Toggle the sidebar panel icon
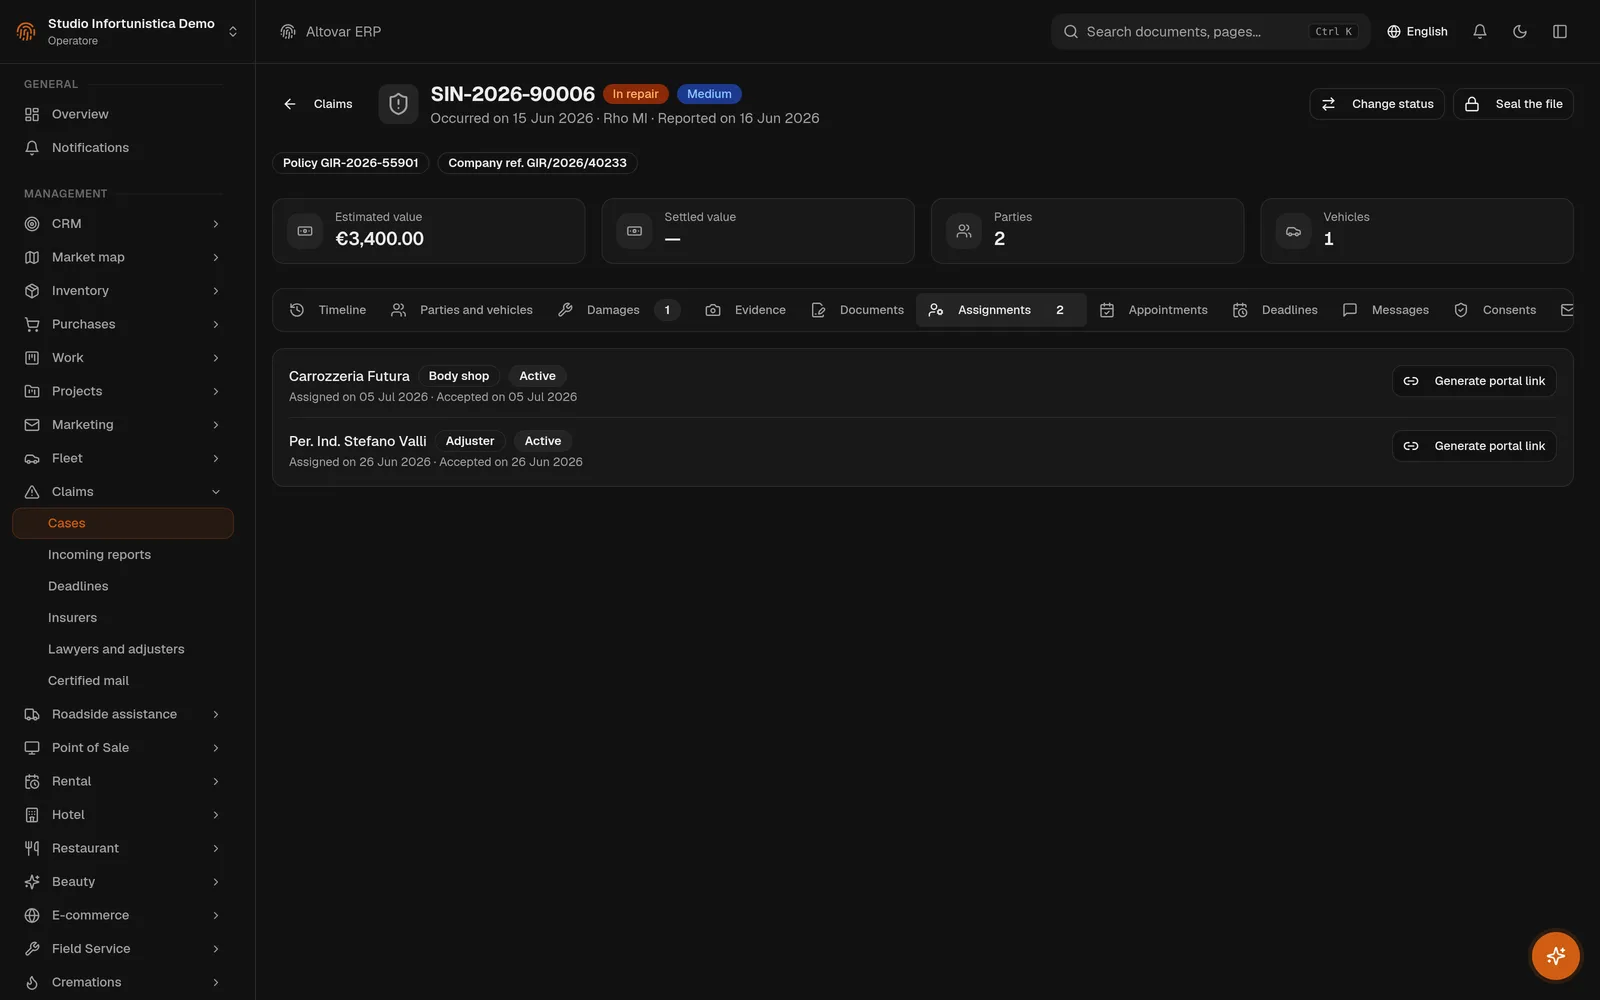The width and height of the screenshot is (1600, 1000). pyautogui.click(x=1560, y=32)
